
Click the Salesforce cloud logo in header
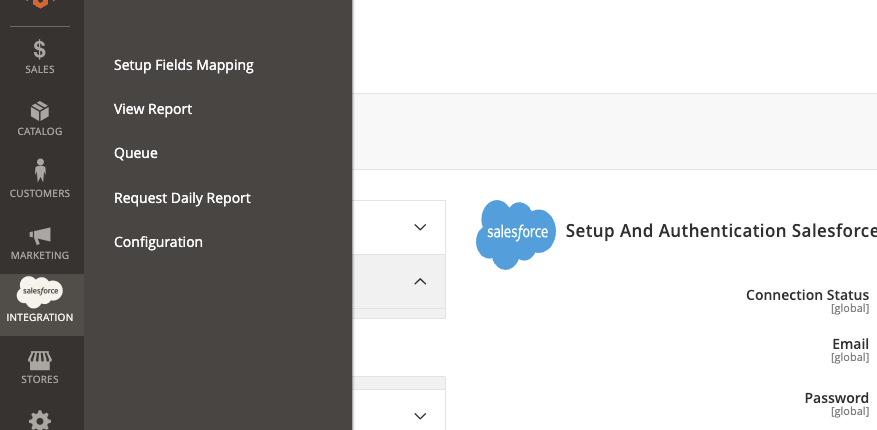coord(516,234)
